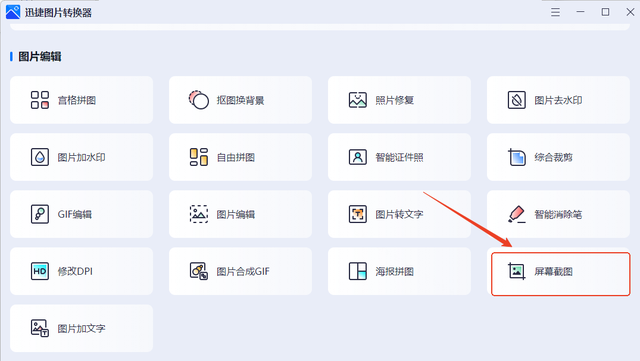Click the 屏幕截图 label text
The image size is (640, 361).
point(553,272)
